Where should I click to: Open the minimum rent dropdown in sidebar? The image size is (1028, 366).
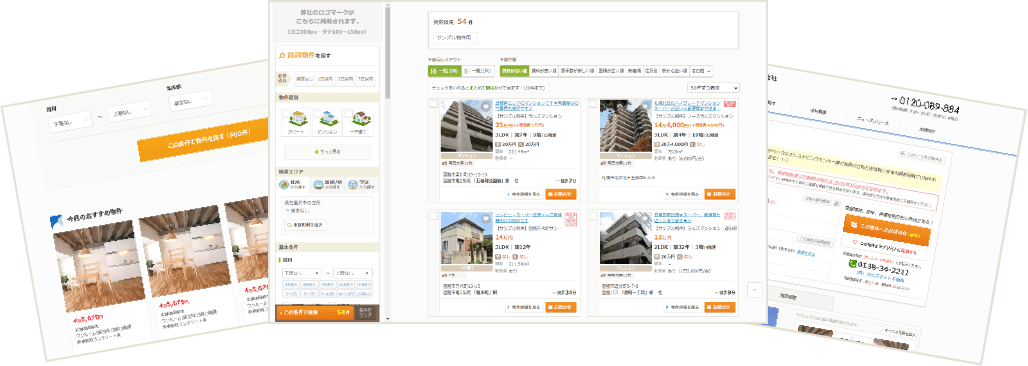pos(302,272)
